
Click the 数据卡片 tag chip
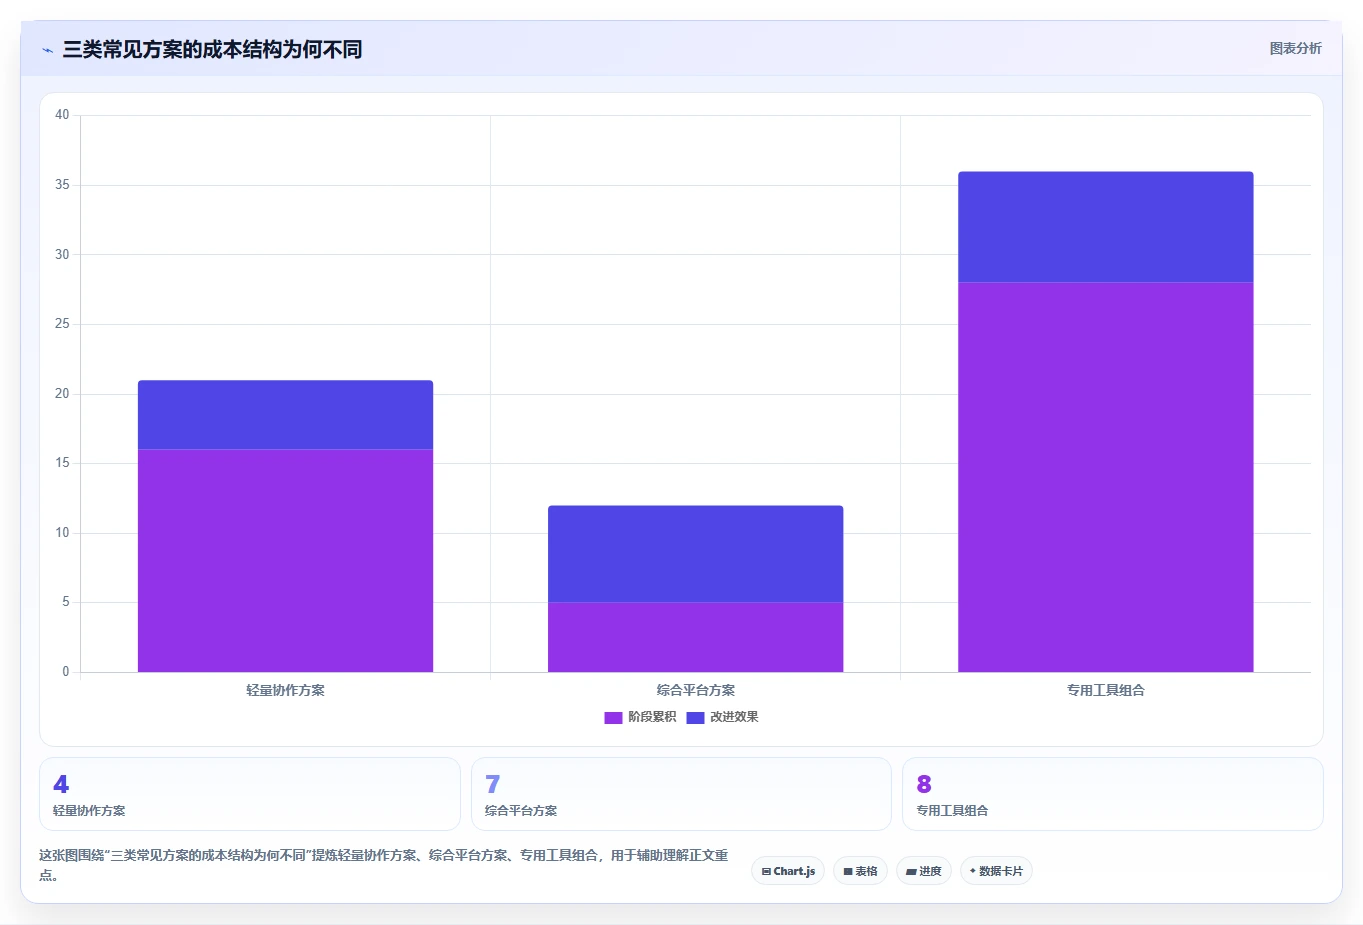tap(996, 871)
